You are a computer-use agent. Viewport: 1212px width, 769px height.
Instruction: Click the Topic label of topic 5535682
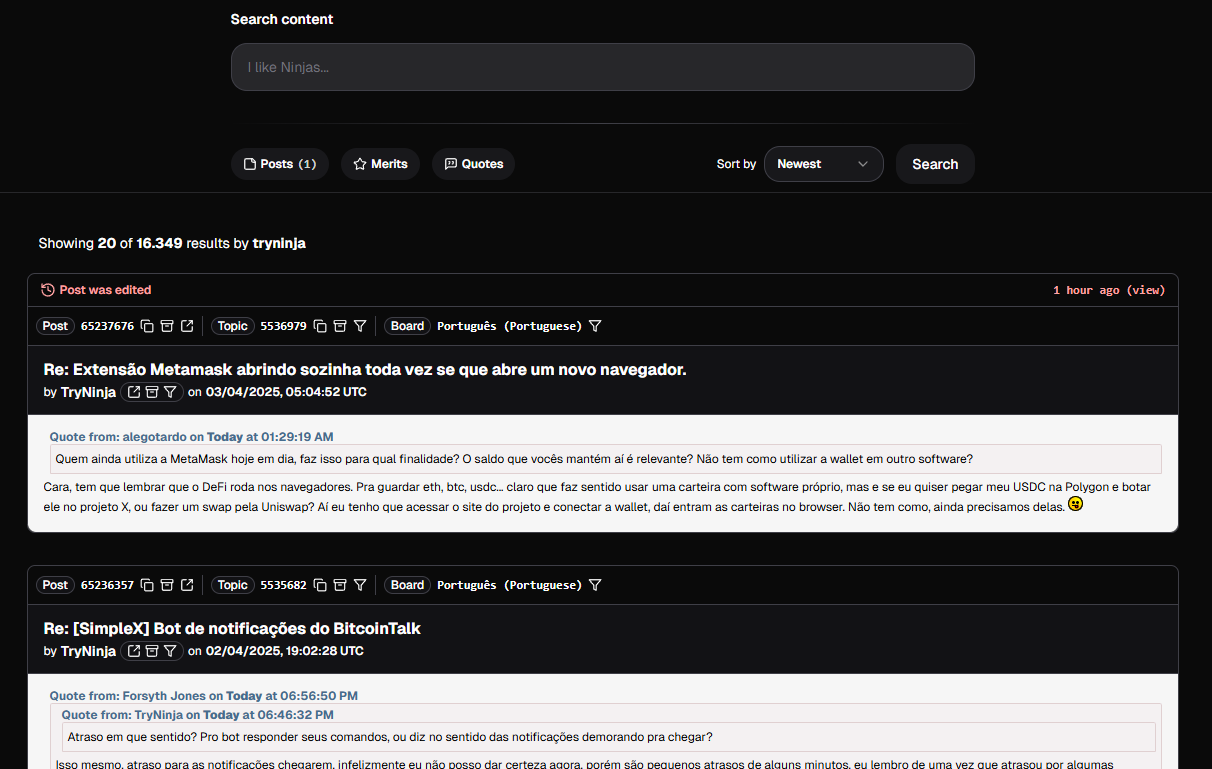pos(232,585)
